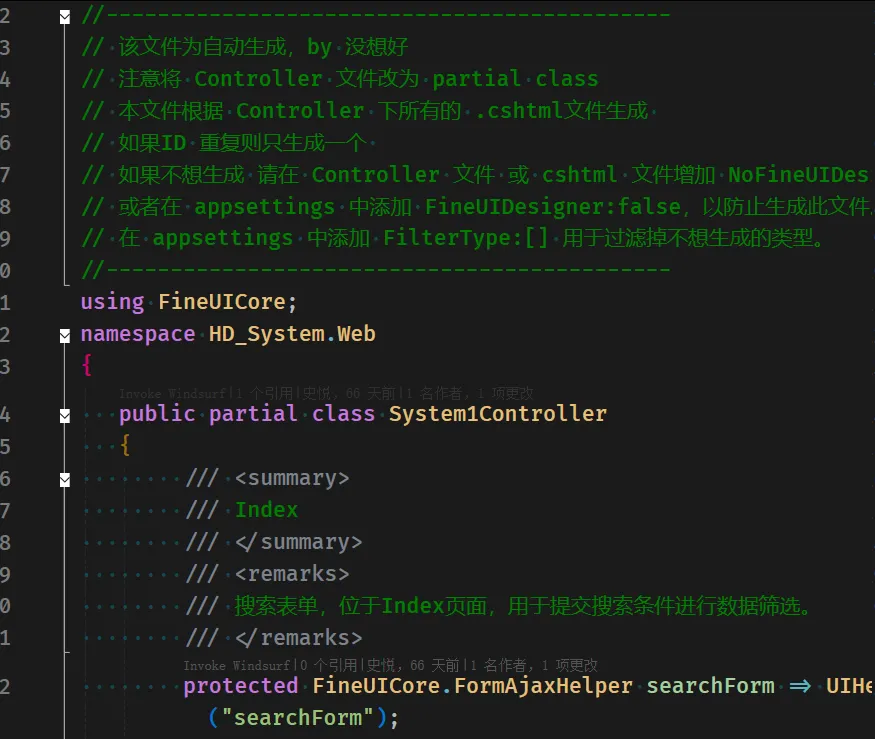Collapse the System1Controller class block
The image size is (875, 739).
point(65,415)
